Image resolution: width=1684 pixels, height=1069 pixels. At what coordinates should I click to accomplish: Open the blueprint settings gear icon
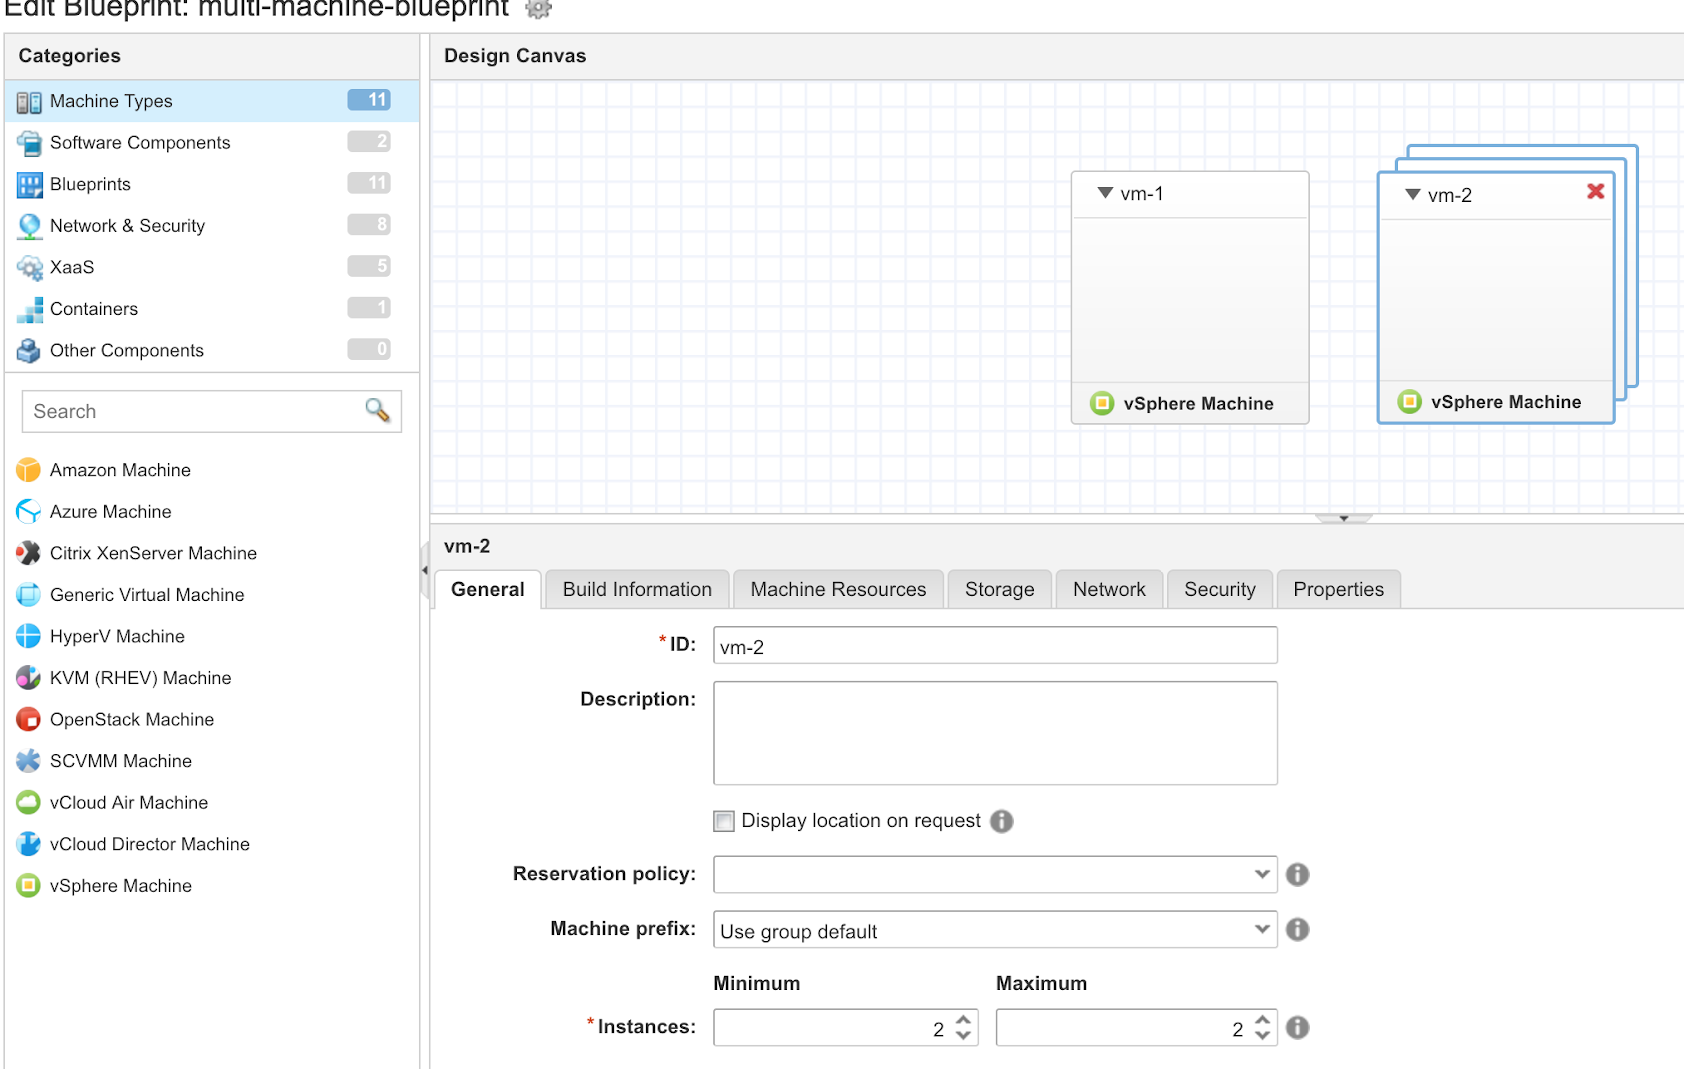click(539, 9)
